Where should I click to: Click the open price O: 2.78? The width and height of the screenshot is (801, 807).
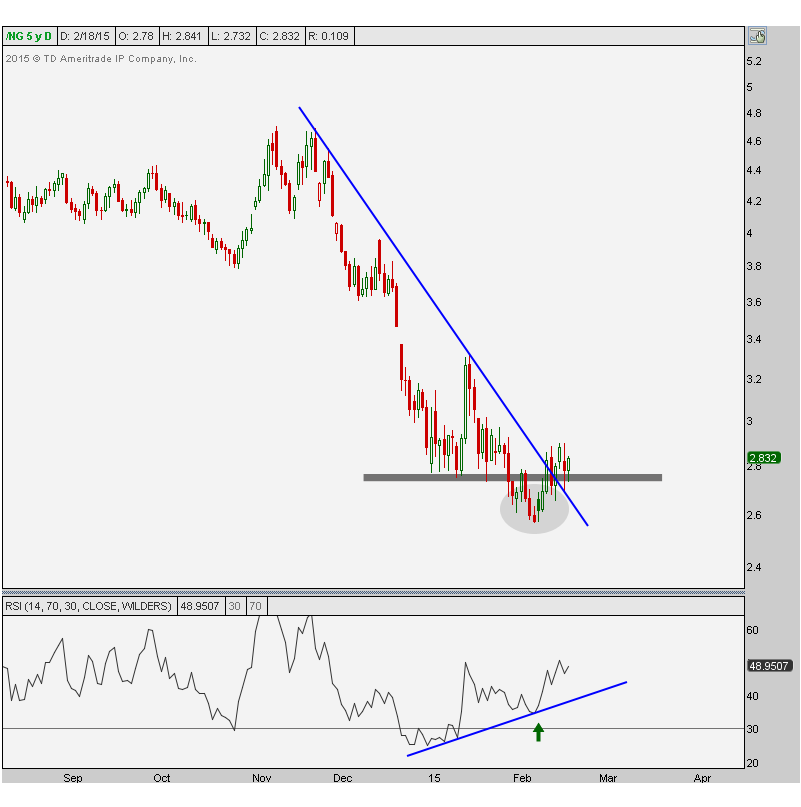[x=136, y=36]
